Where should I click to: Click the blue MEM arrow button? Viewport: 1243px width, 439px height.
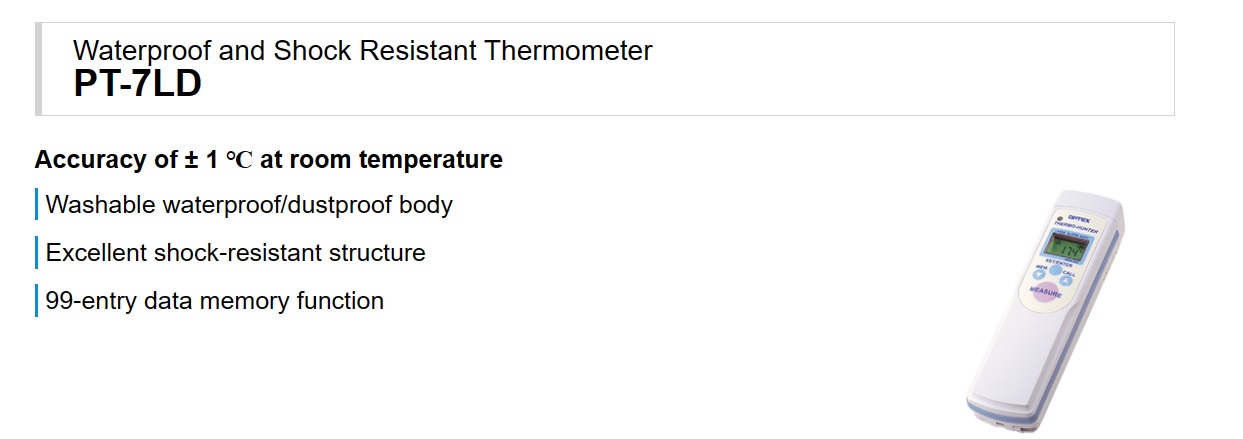coord(1038,274)
